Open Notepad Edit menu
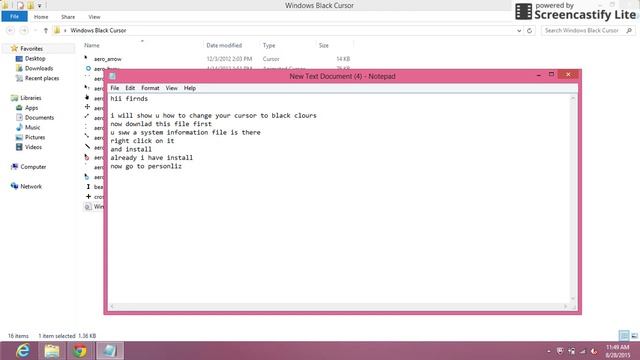 click(130, 88)
